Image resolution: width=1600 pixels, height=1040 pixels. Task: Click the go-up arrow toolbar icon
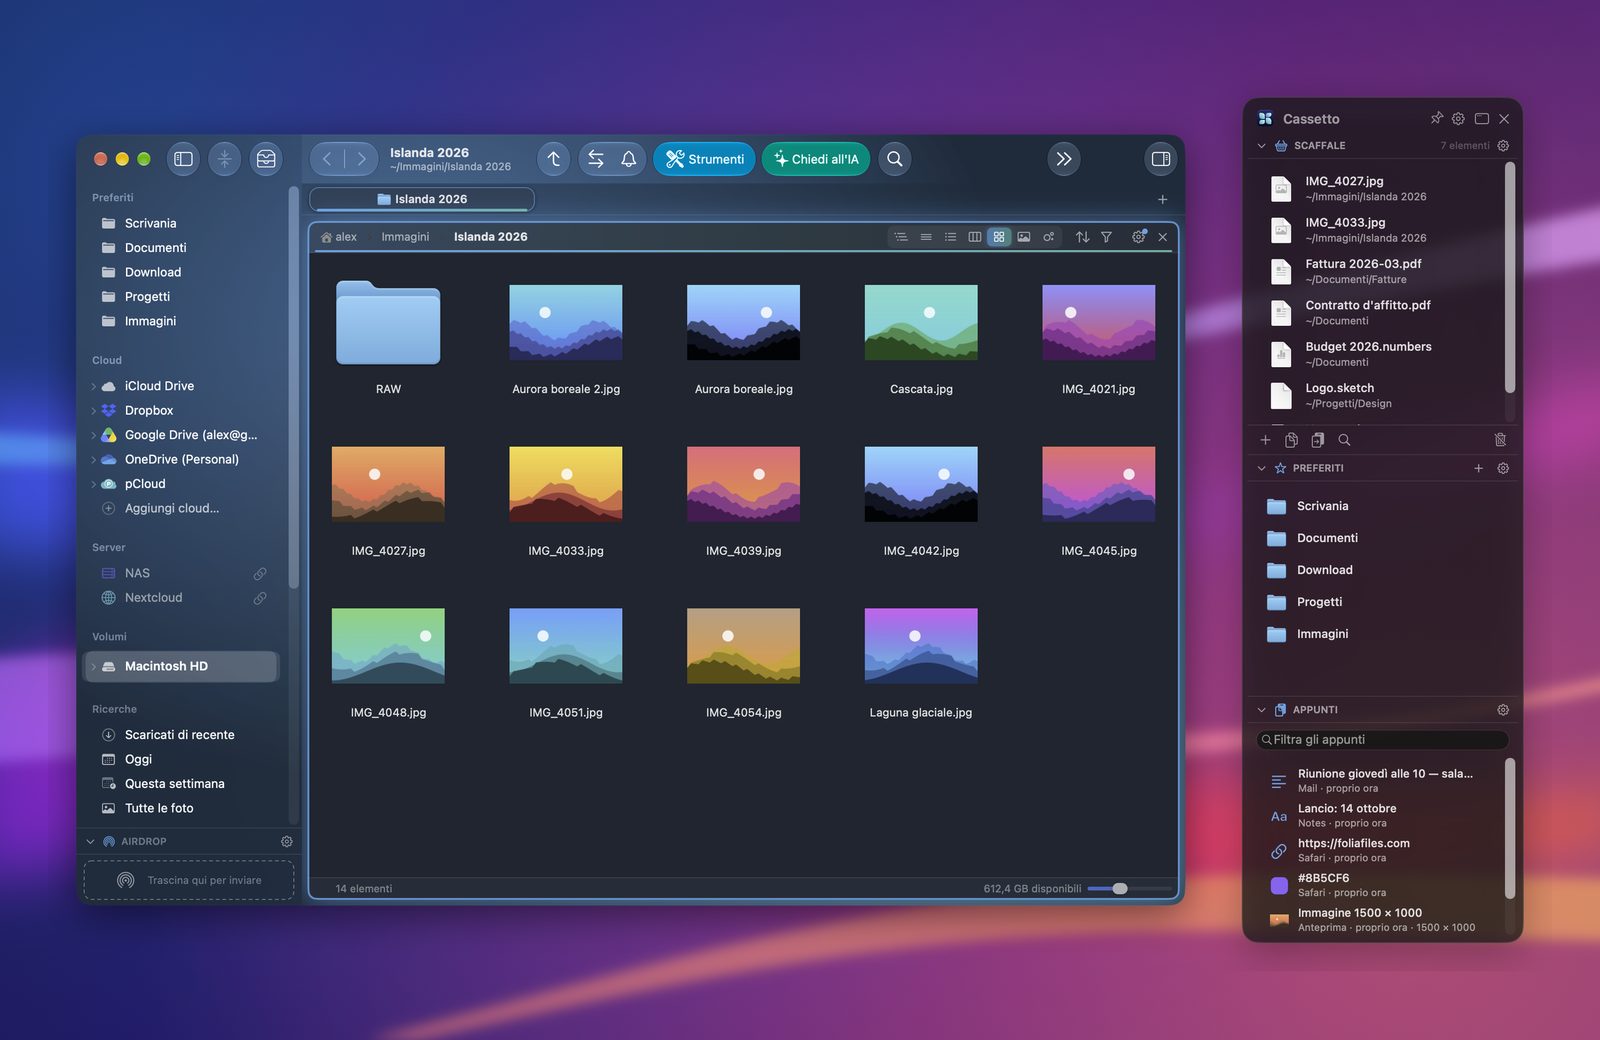click(554, 159)
